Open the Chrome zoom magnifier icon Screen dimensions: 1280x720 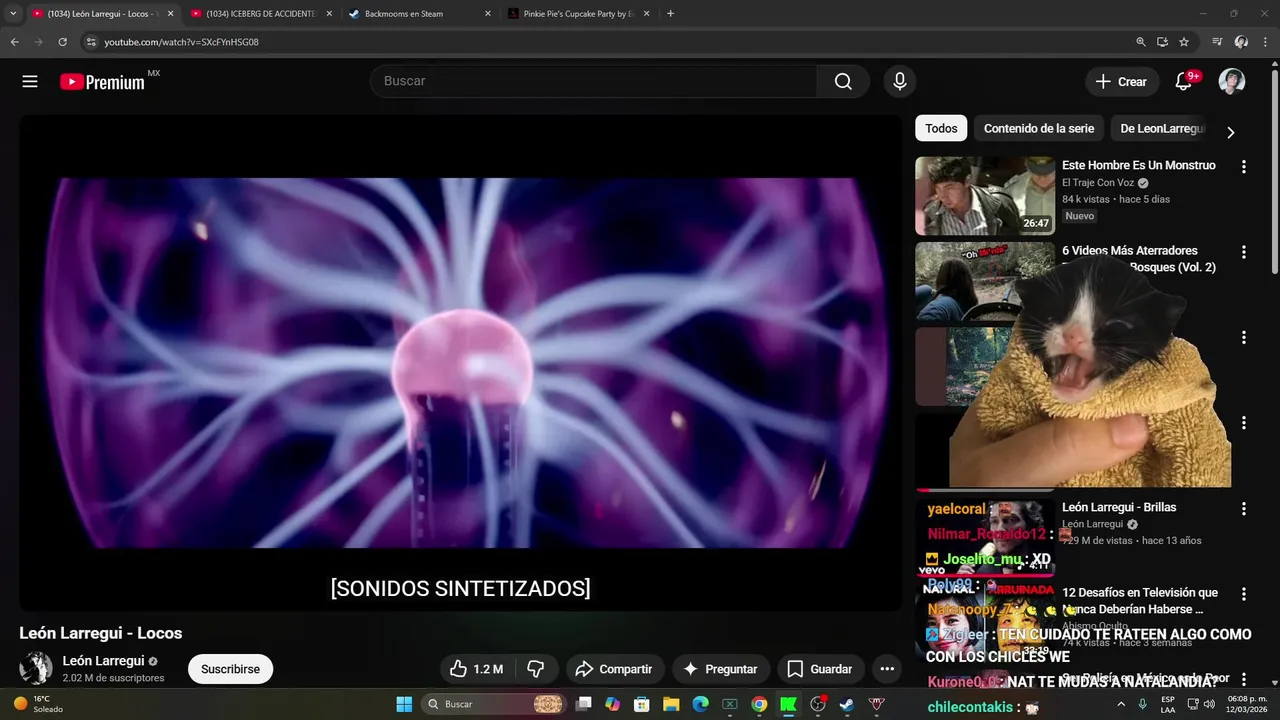1141,42
